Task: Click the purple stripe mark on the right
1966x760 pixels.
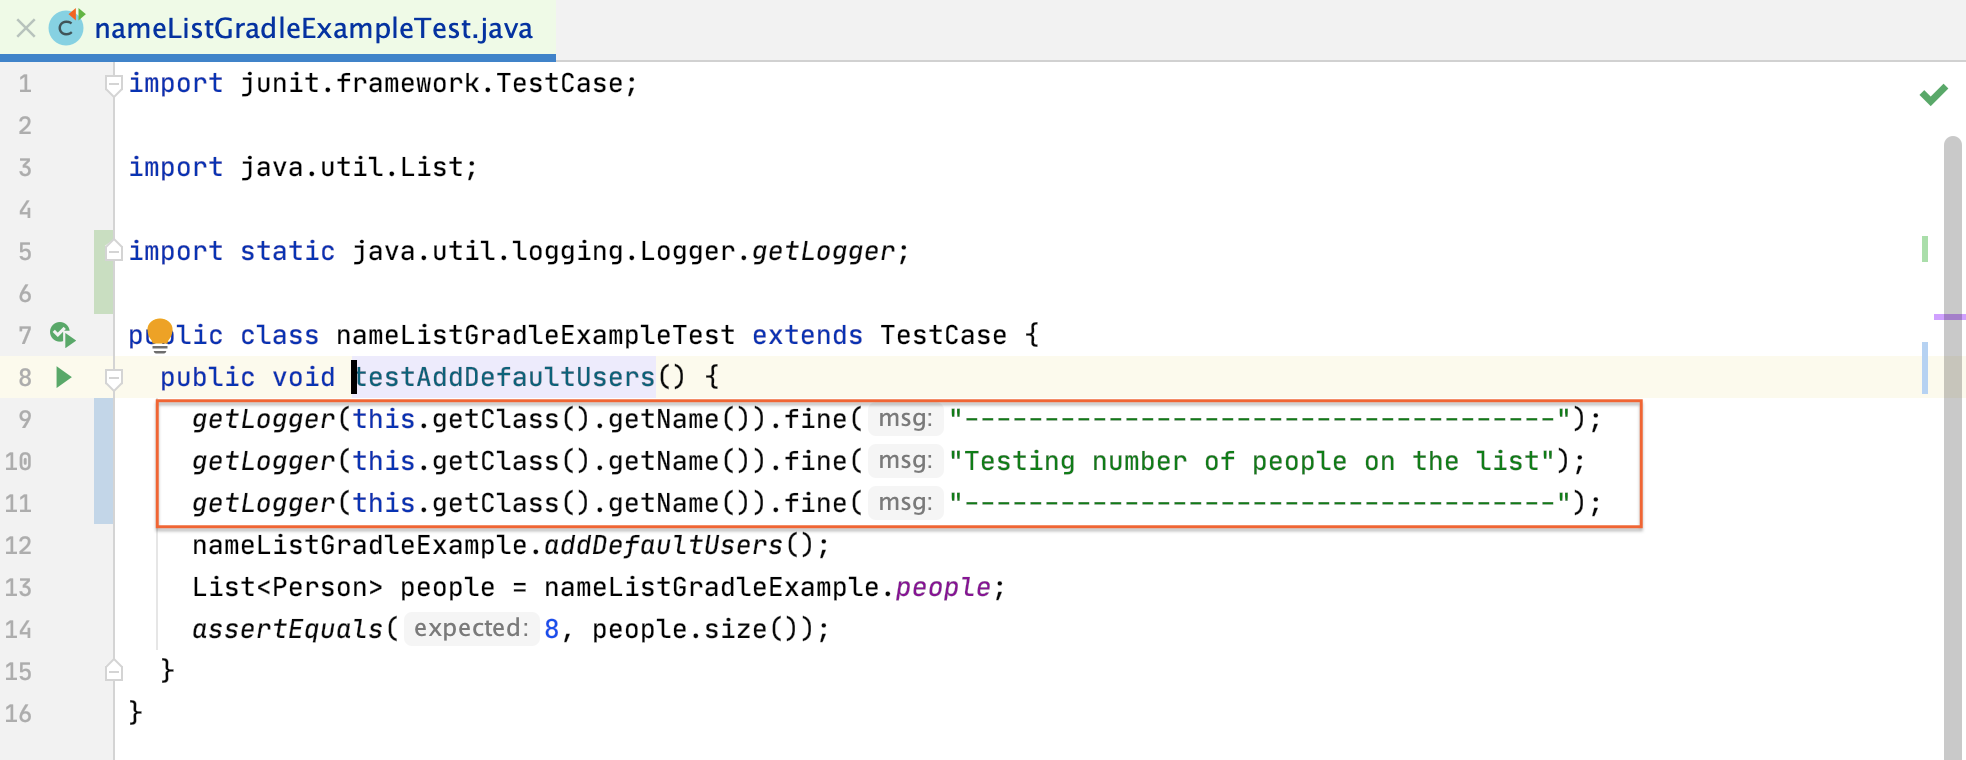Action: pyautogui.click(x=1948, y=317)
